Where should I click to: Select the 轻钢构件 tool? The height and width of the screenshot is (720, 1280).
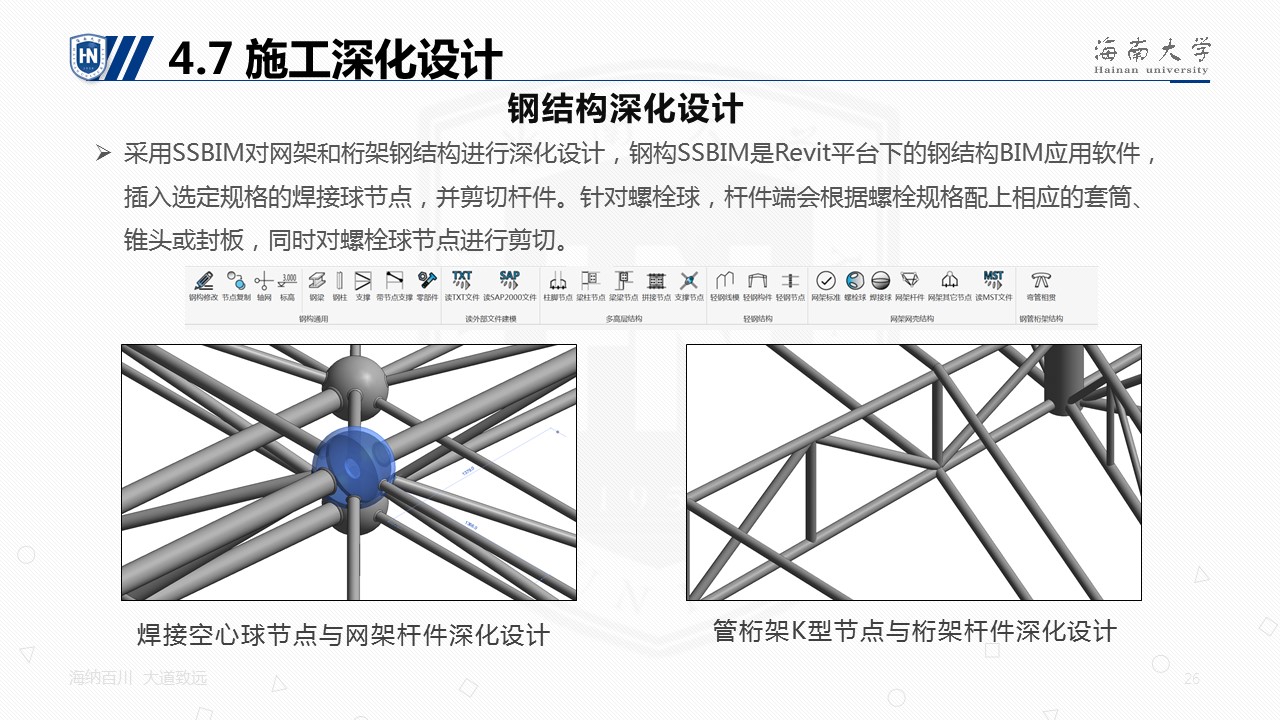click(x=758, y=286)
